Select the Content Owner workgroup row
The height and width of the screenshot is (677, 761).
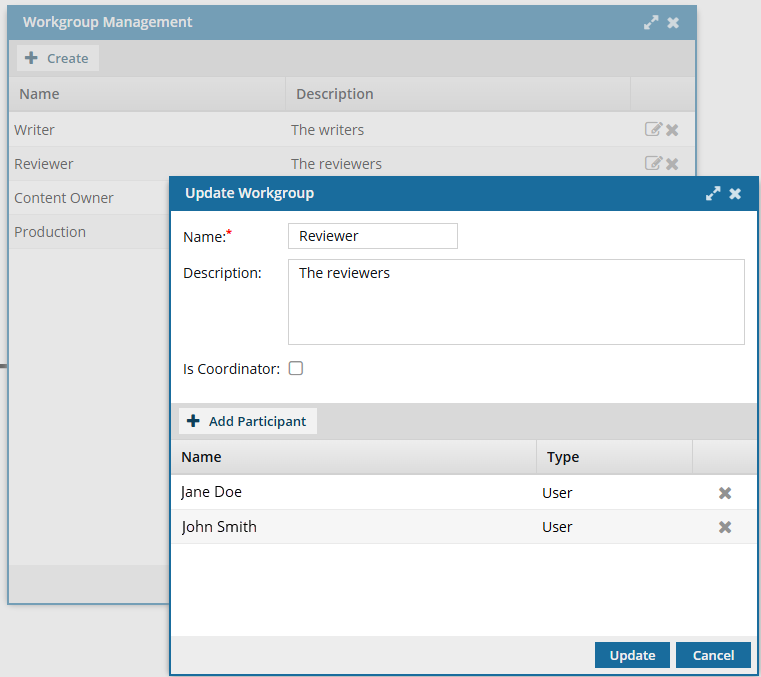64,198
